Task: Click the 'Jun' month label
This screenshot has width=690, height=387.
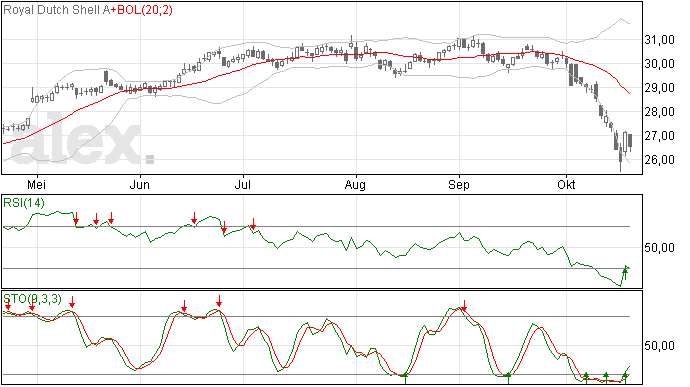Action: pos(139,185)
